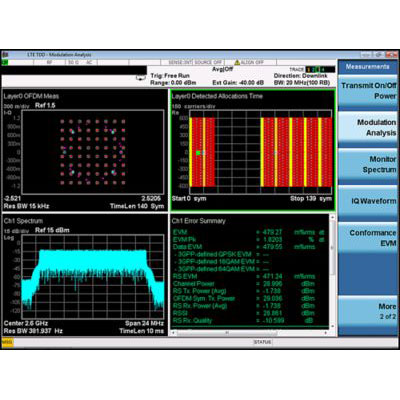Viewport: 400px width, 400px height.
Task: Click the Measurements menu header
Action: coord(367,67)
